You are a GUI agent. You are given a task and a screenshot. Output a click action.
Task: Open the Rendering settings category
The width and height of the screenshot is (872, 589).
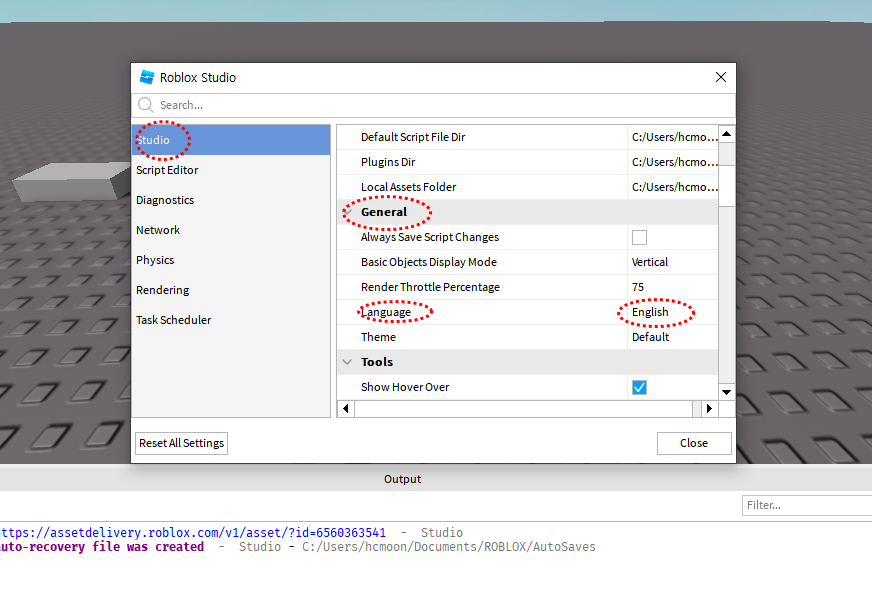(x=231, y=290)
